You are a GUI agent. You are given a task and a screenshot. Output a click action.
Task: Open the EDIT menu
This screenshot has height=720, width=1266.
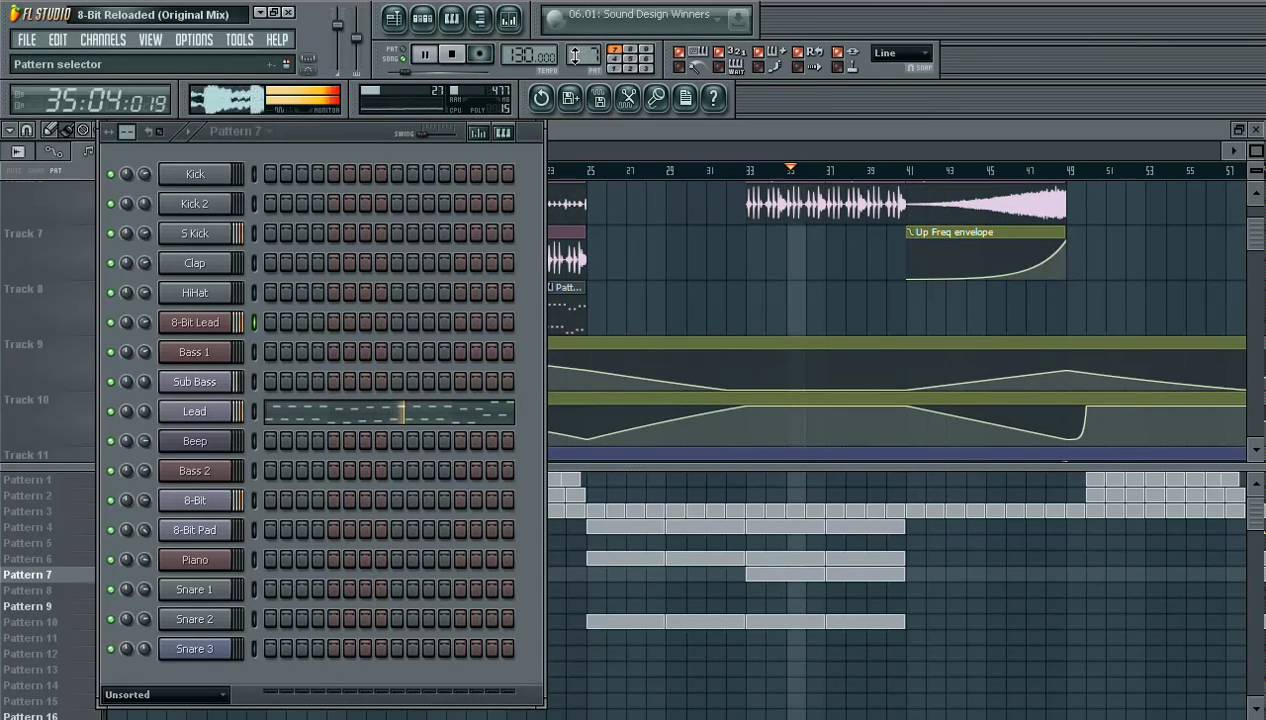[58, 40]
